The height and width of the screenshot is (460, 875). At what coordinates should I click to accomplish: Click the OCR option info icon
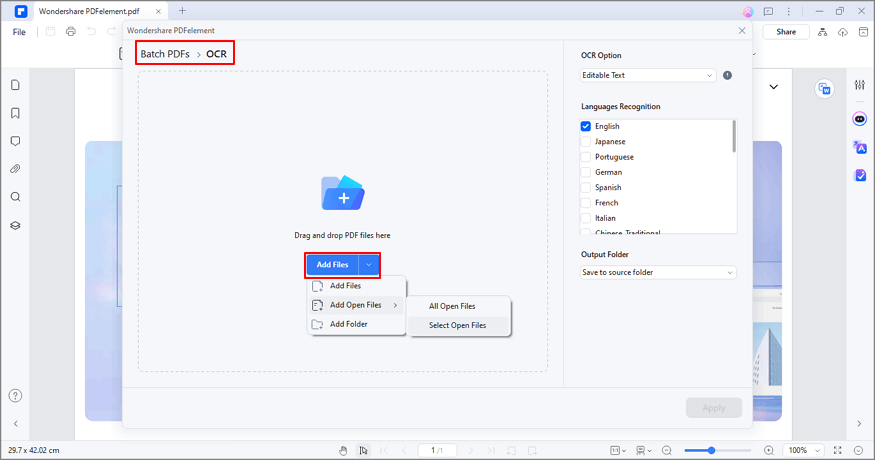point(727,75)
